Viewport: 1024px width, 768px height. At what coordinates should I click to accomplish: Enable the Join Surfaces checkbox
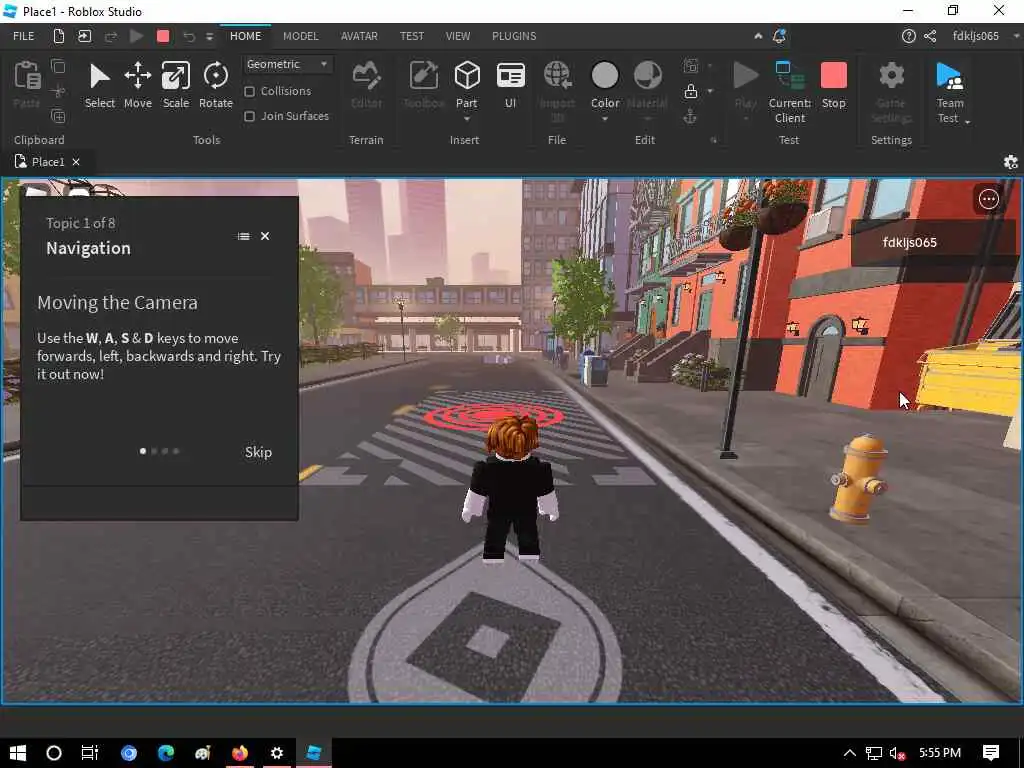coord(249,116)
